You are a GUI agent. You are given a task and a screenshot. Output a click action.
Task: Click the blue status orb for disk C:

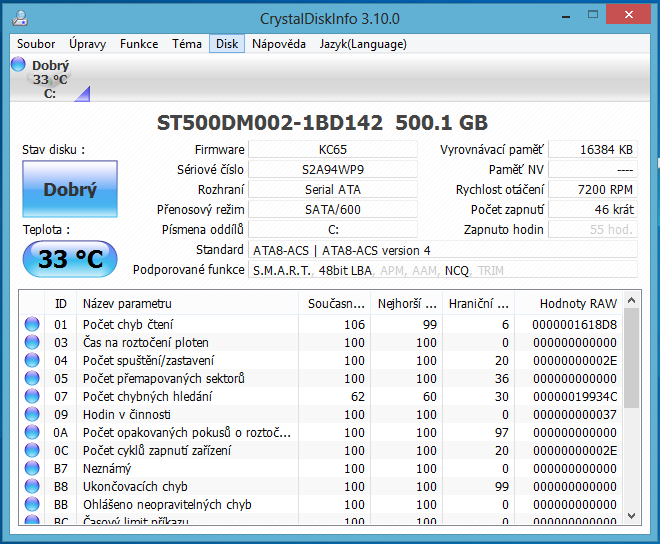tap(18, 65)
